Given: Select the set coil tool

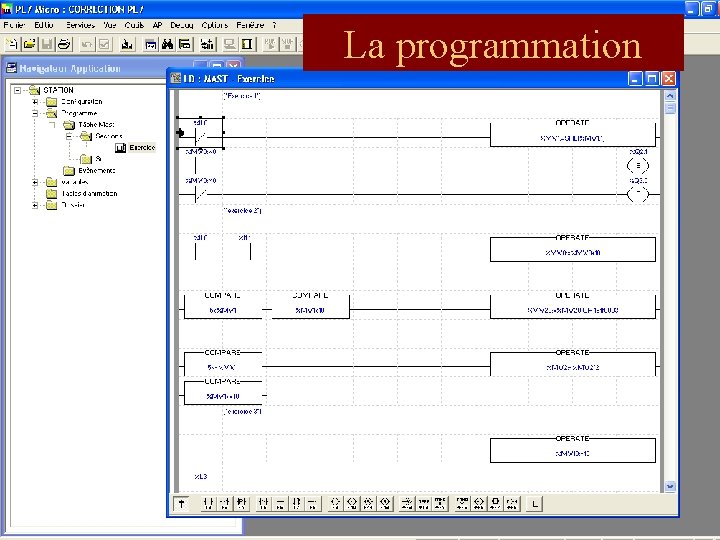Looking at the screenshot, I should pyautogui.click(x=368, y=504).
